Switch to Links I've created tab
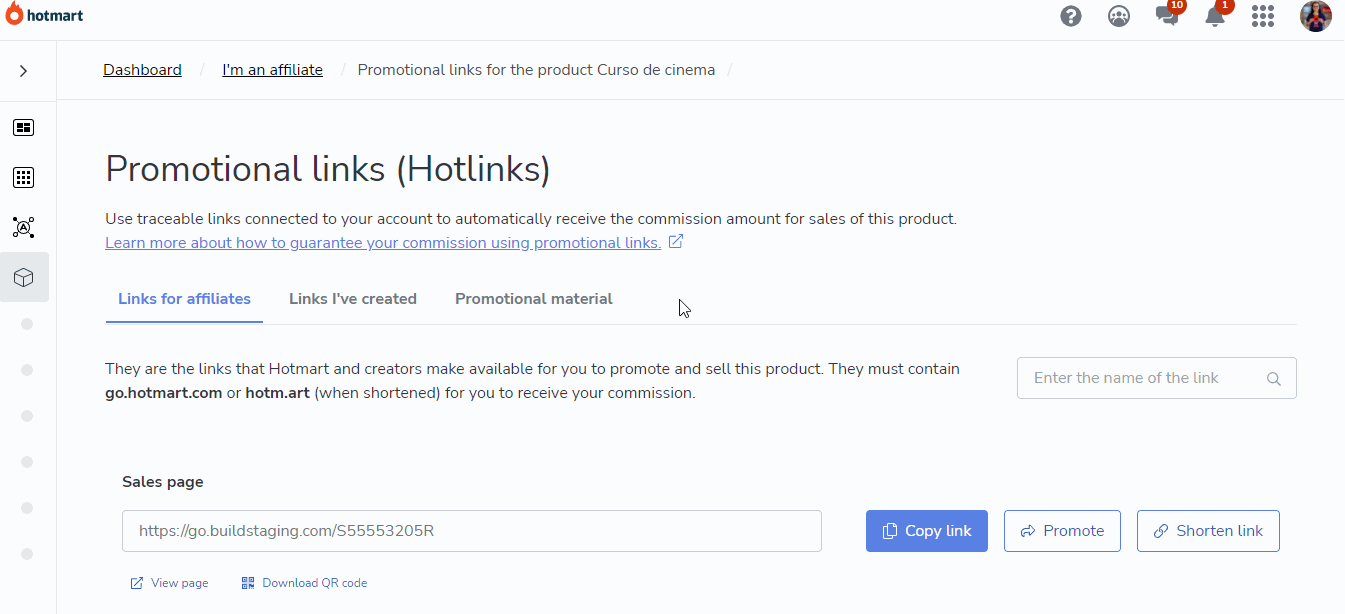The height and width of the screenshot is (614, 1345). 353,299
